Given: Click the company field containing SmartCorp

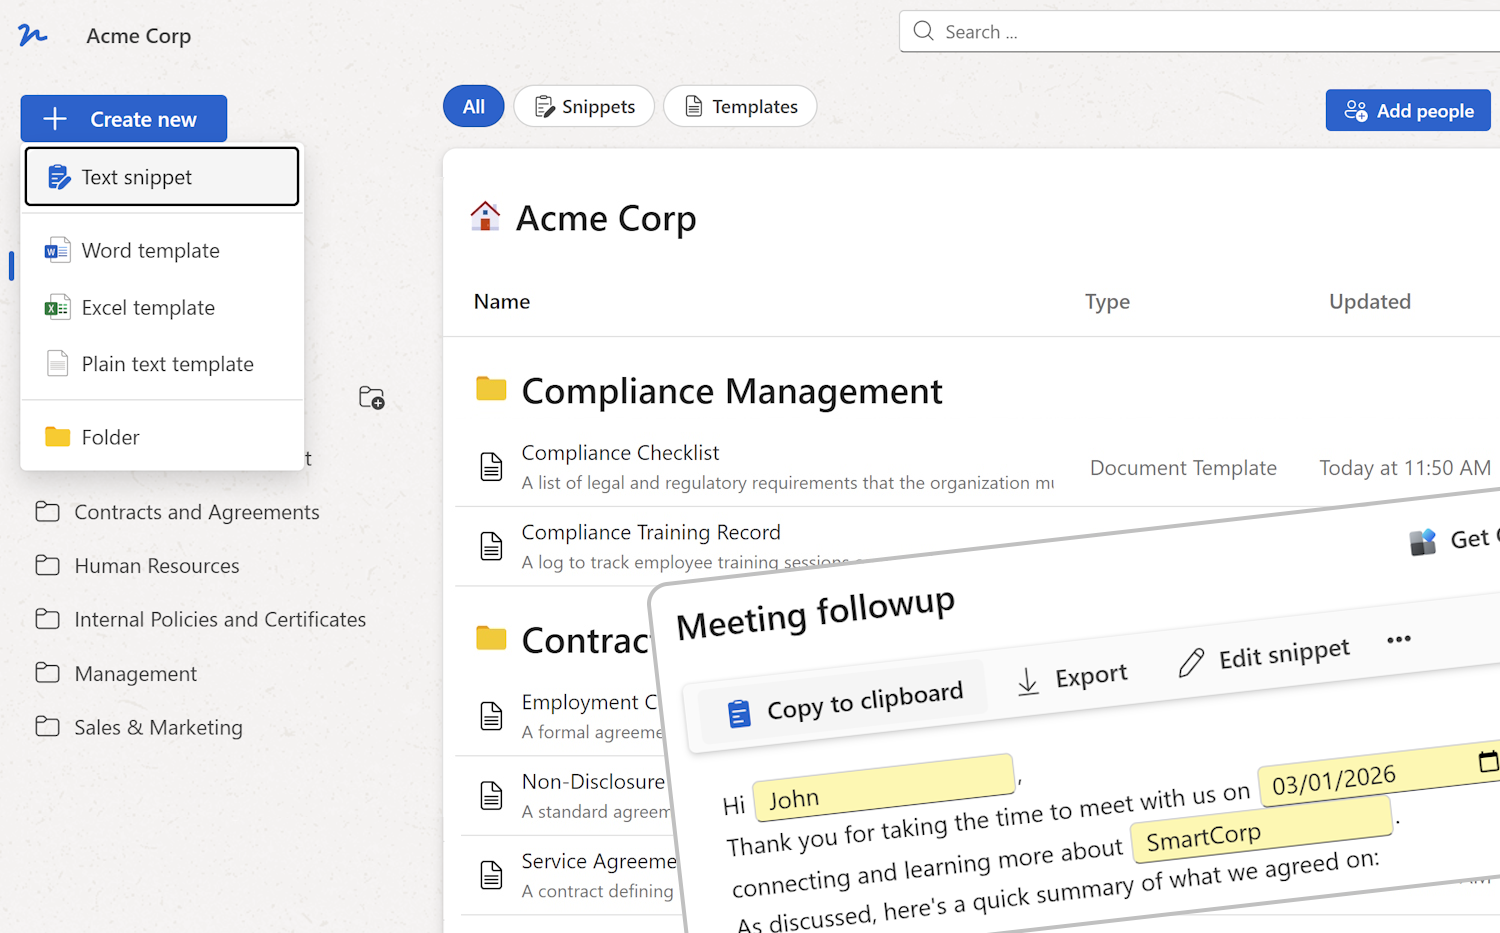Looking at the screenshot, I should (1262, 831).
